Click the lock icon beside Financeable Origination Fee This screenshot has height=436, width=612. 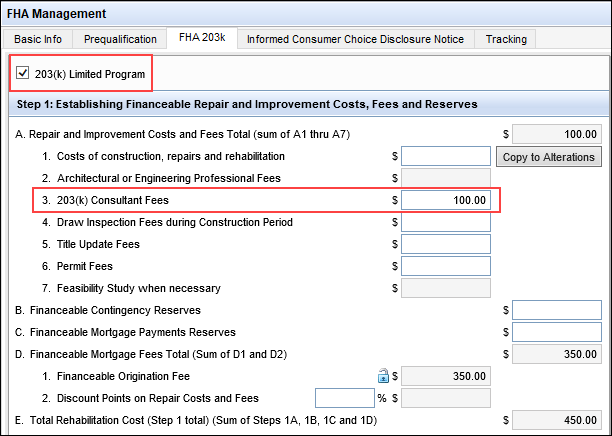(383, 376)
